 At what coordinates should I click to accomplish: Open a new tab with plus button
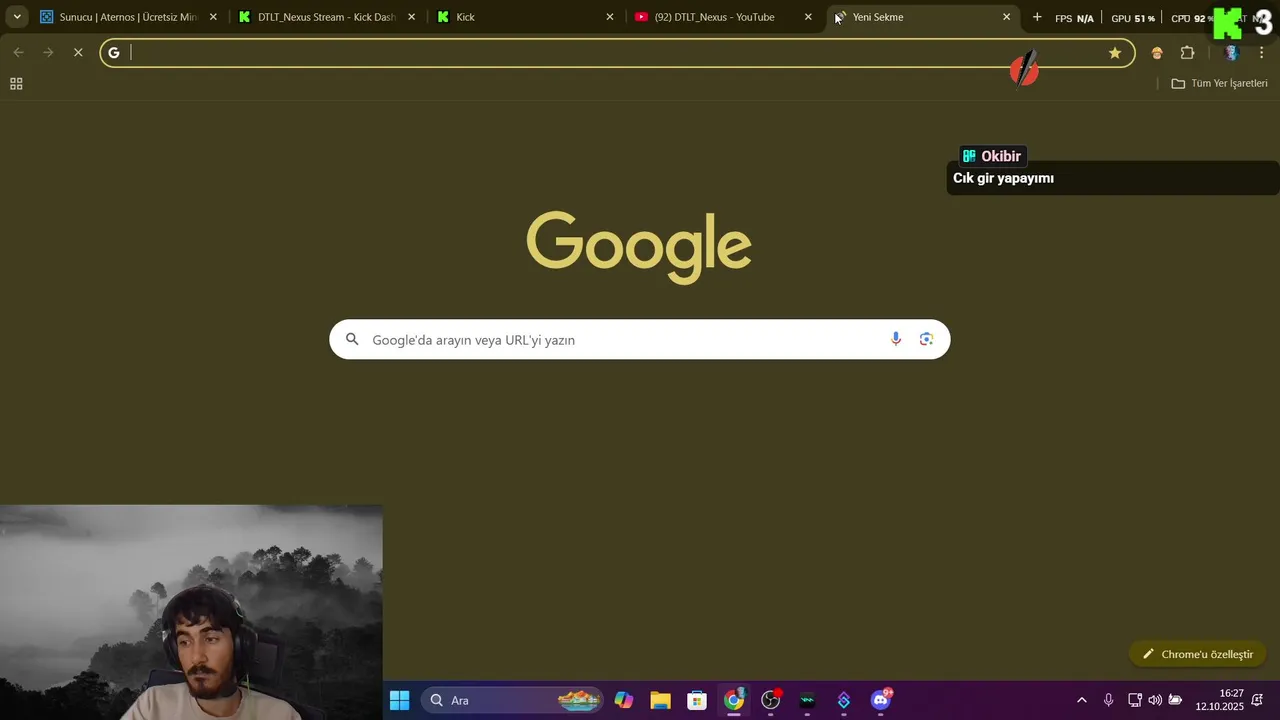pos(1037,17)
